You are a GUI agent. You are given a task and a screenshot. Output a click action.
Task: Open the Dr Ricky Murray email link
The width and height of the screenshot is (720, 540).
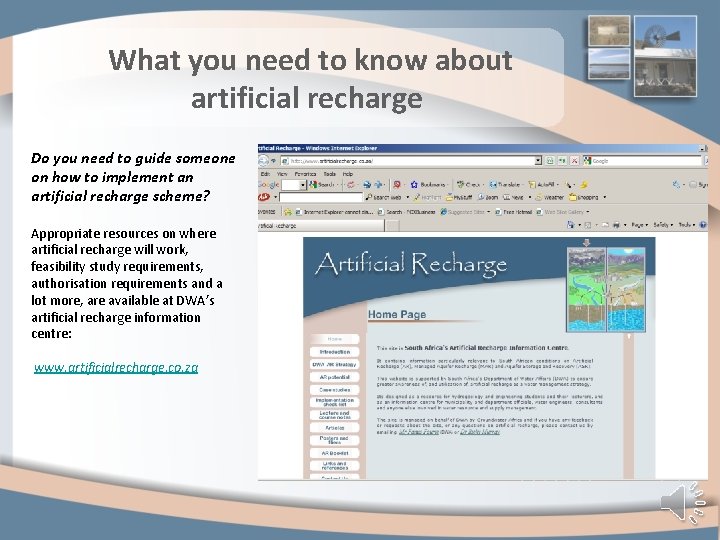coord(480,432)
